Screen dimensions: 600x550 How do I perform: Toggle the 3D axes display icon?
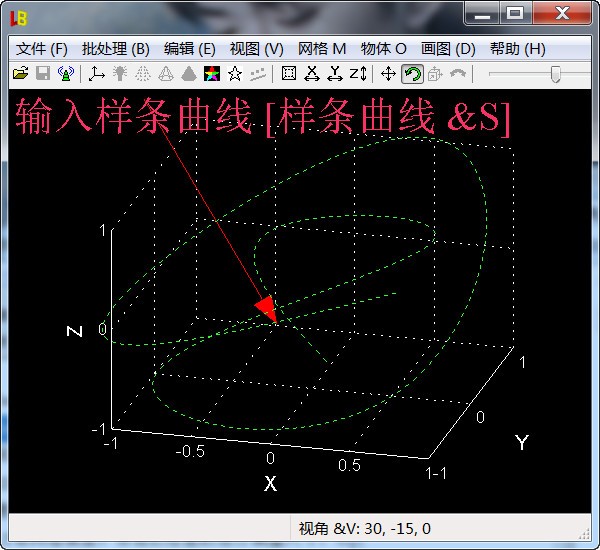point(96,73)
